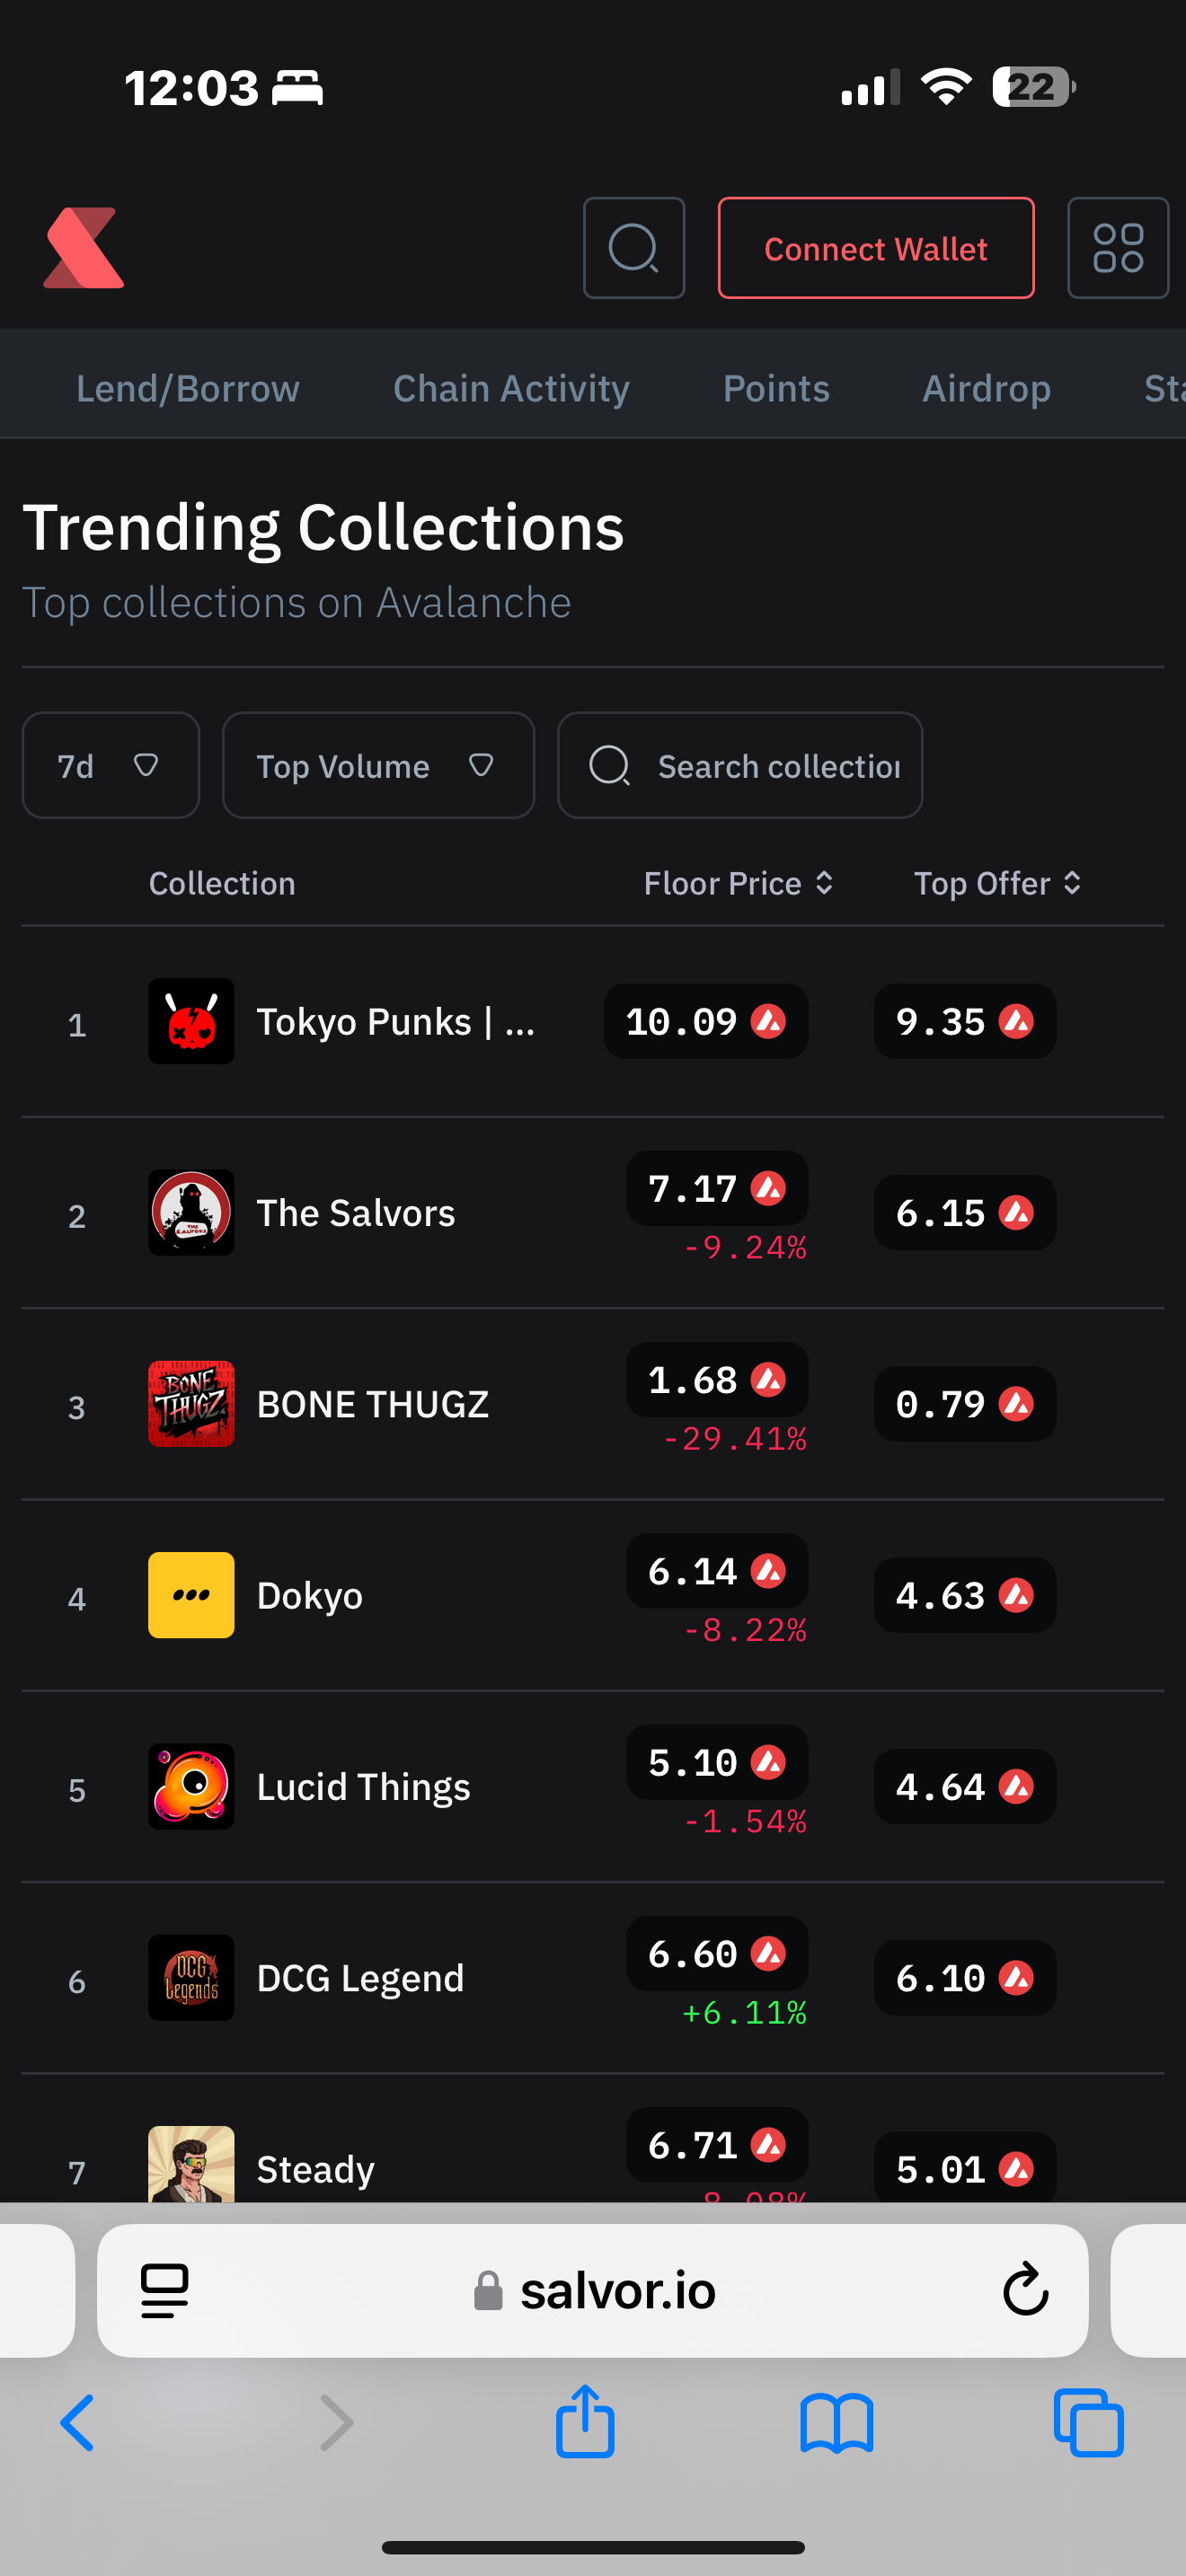Image resolution: width=1186 pixels, height=2576 pixels.
Task: Tap the Safari share icon
Action: [585, 2422]
